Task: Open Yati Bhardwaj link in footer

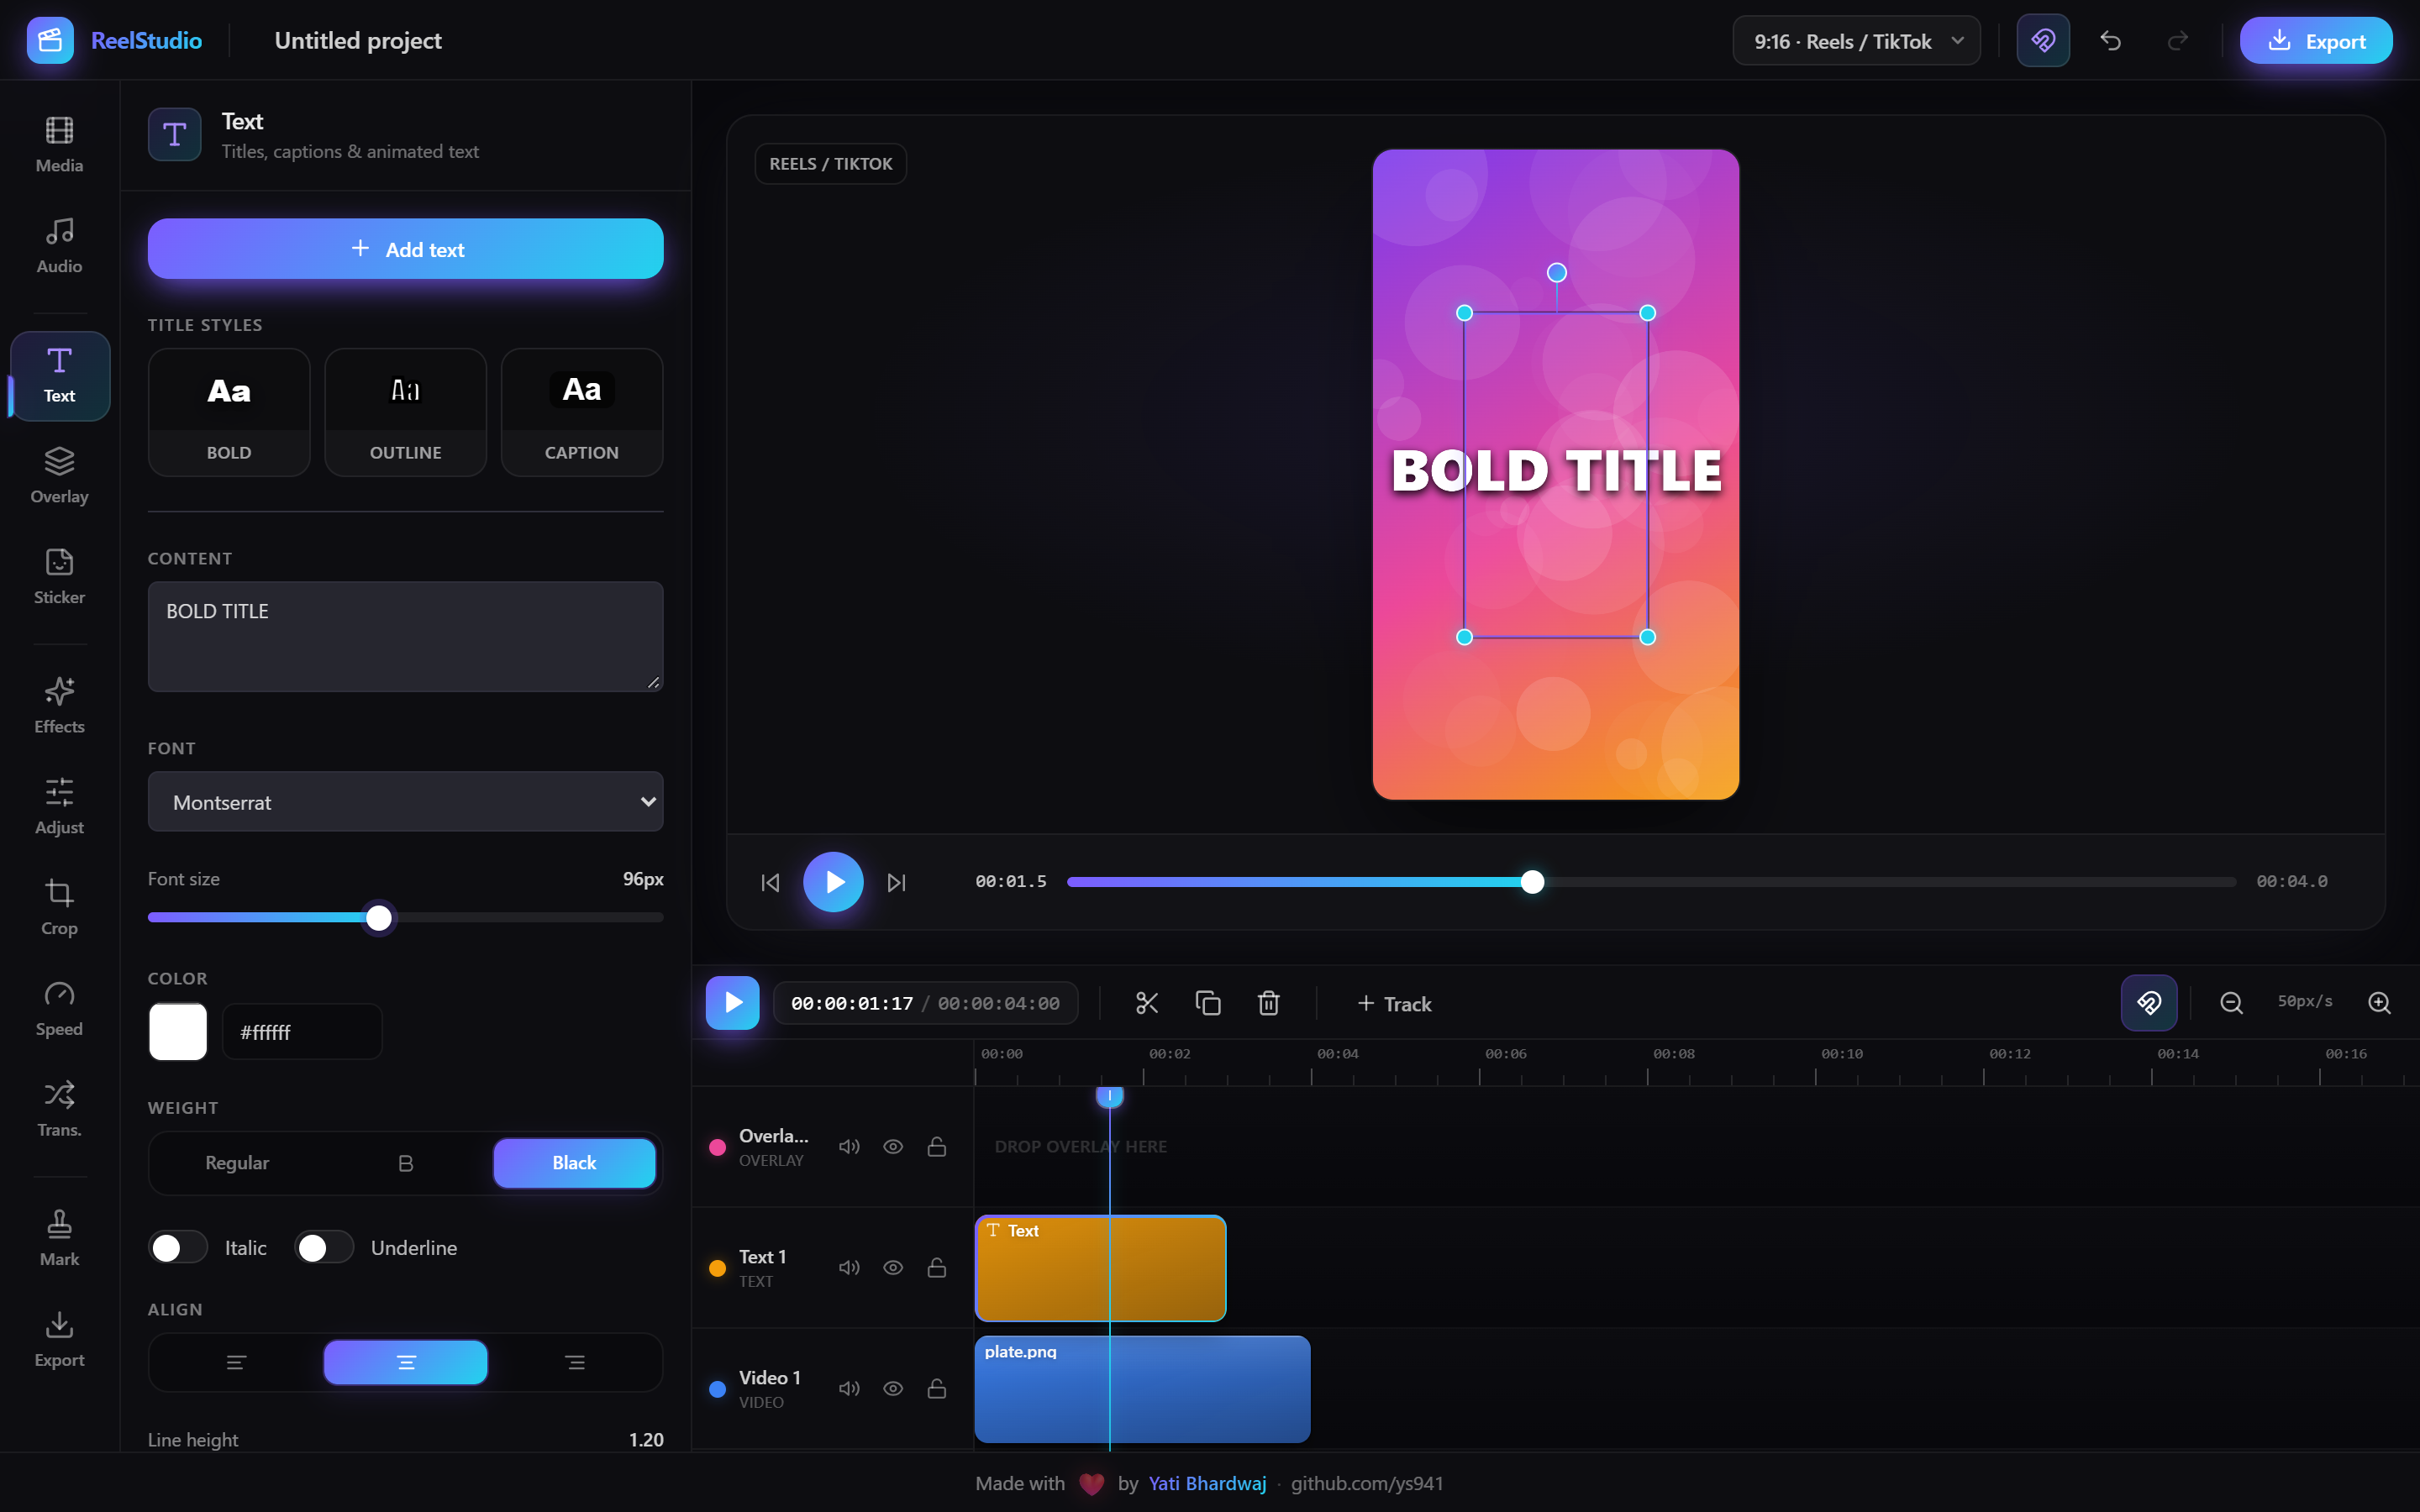Action: (x=1207, y=1483)
